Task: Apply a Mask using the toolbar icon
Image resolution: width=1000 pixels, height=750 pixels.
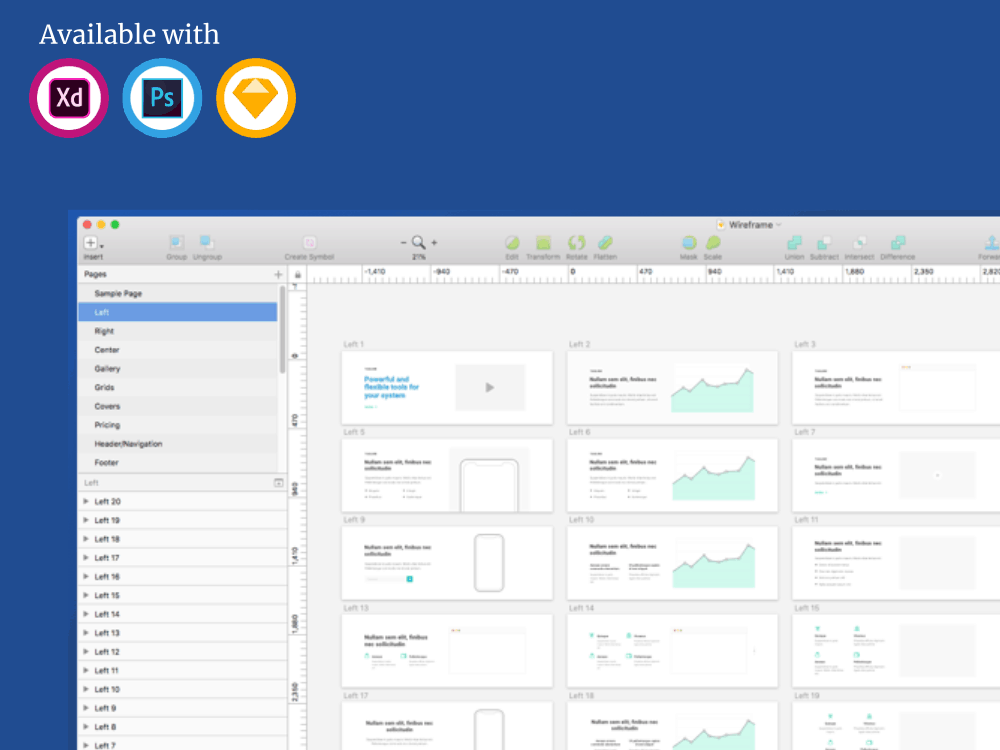Action: coord(689,243)
